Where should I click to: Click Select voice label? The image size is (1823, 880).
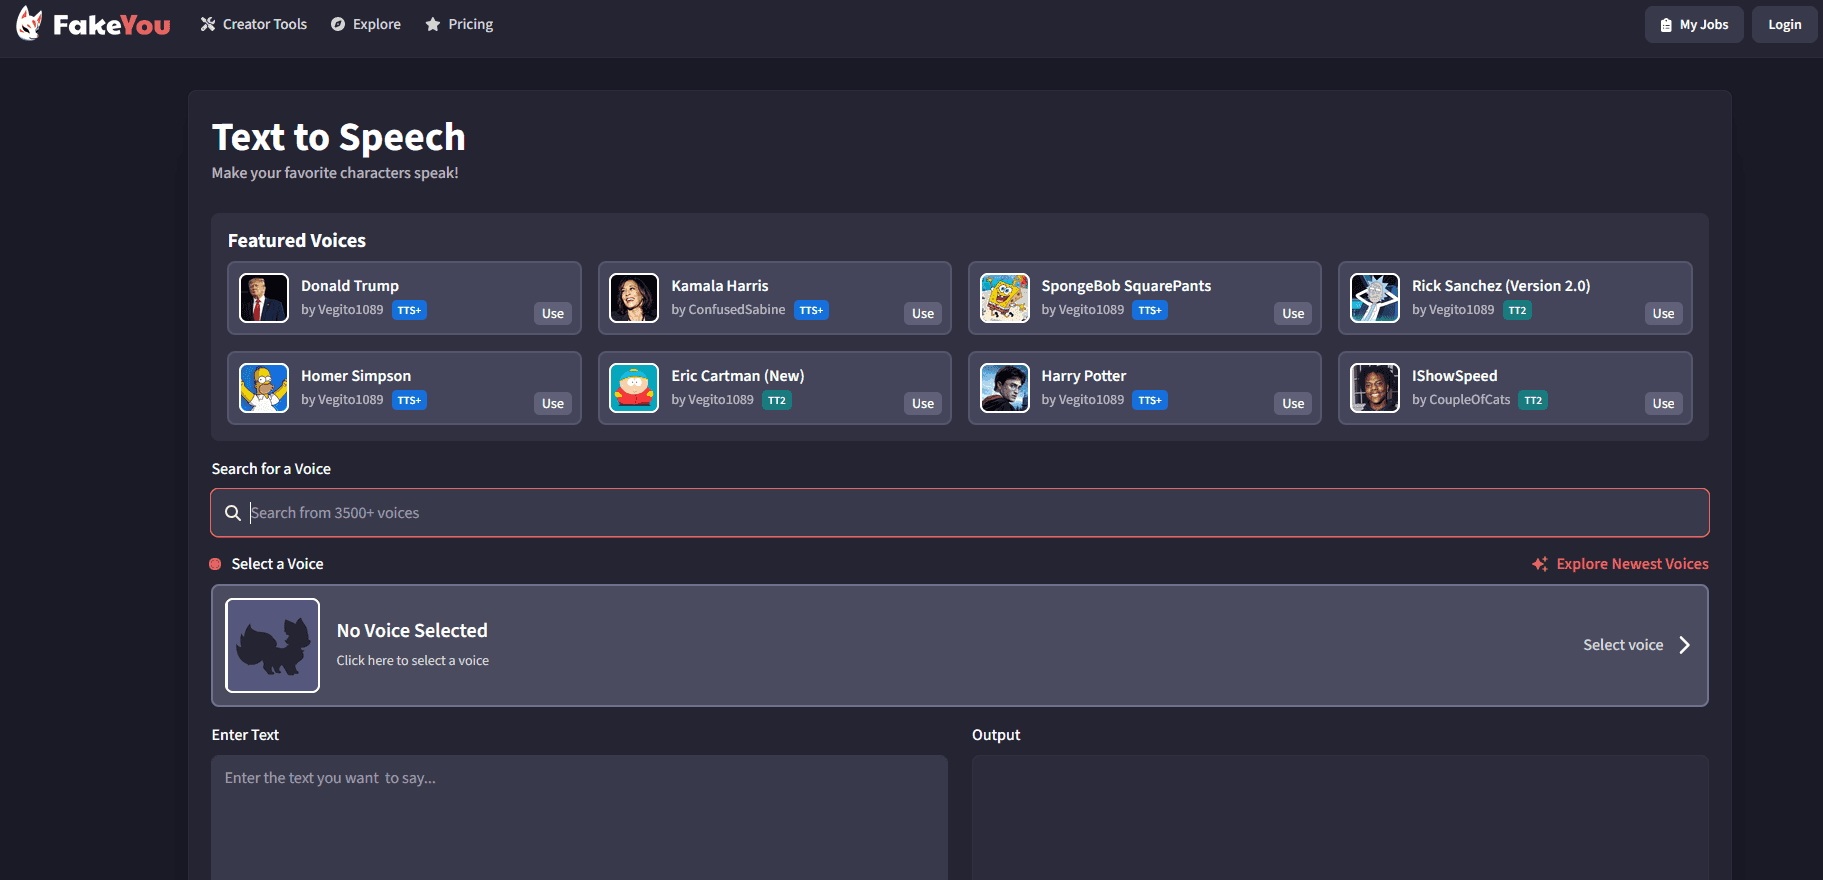(1623, 645)
